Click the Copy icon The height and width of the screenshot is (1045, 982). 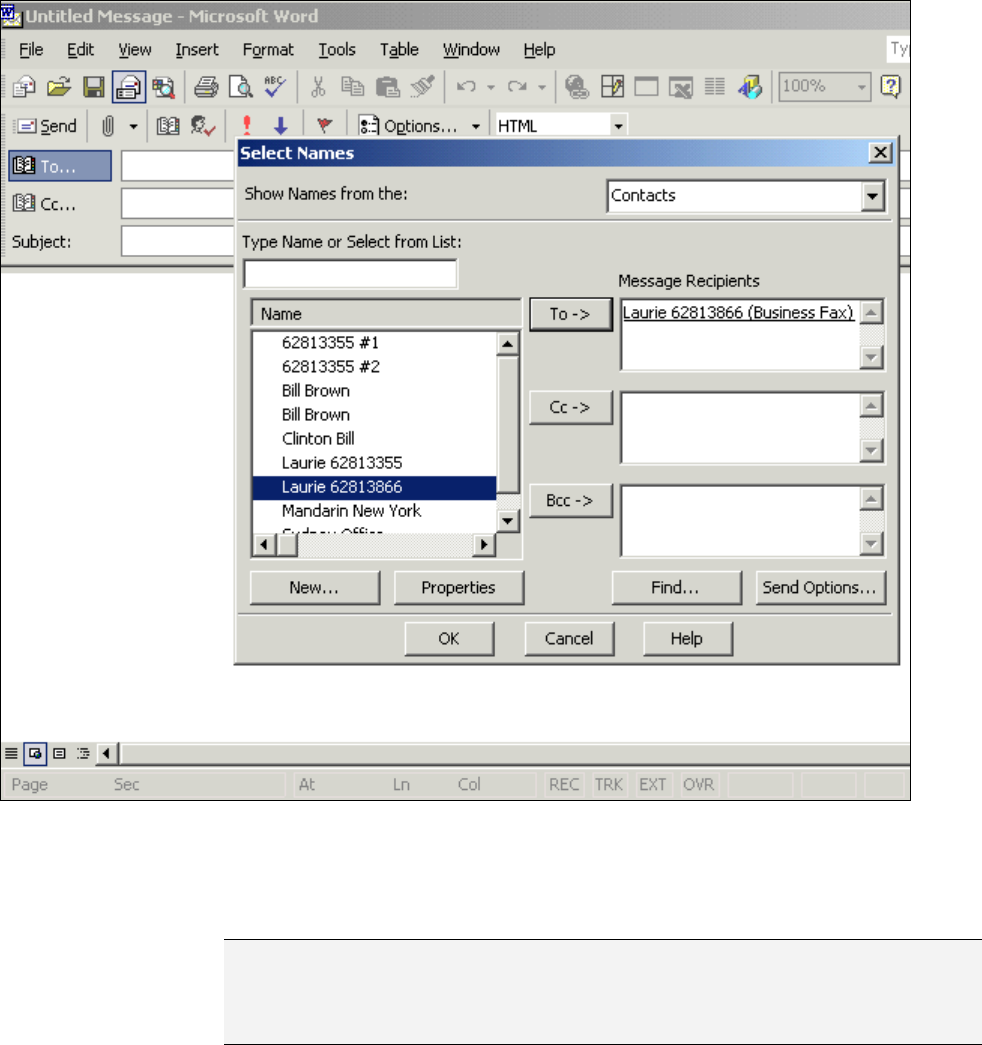coord(353,87)
